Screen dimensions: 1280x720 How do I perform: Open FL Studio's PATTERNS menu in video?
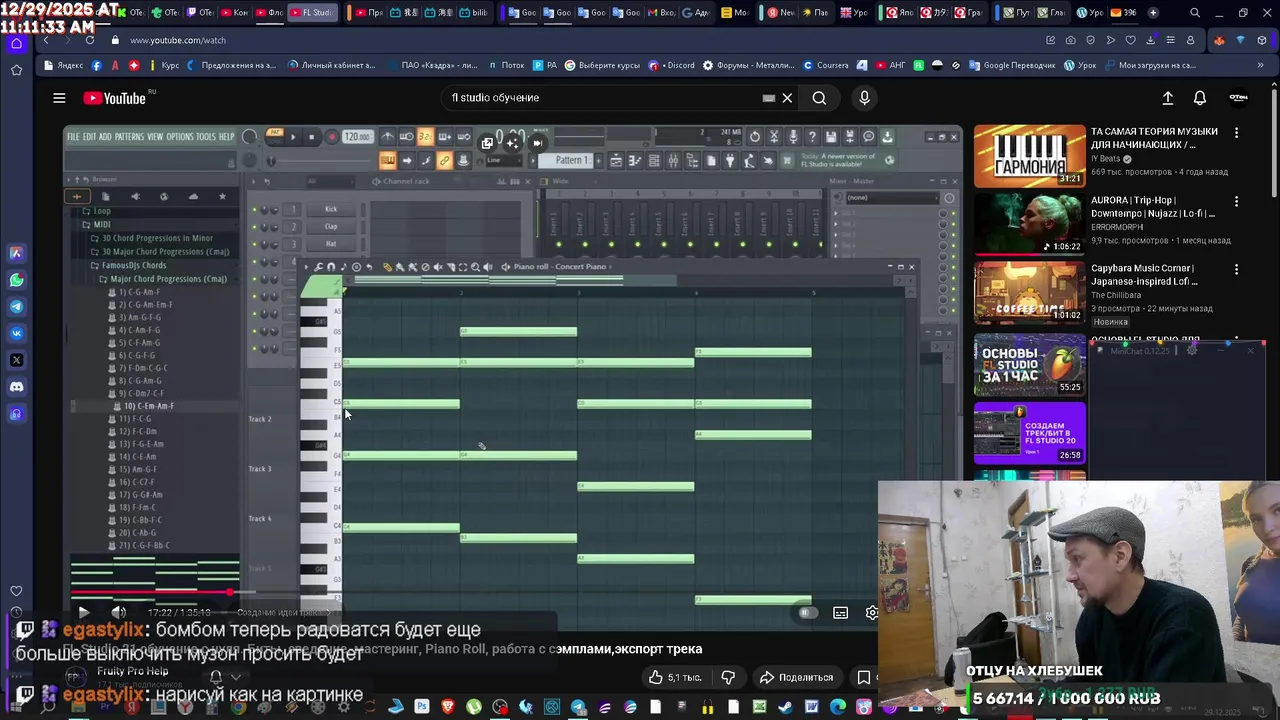point(129,137)
